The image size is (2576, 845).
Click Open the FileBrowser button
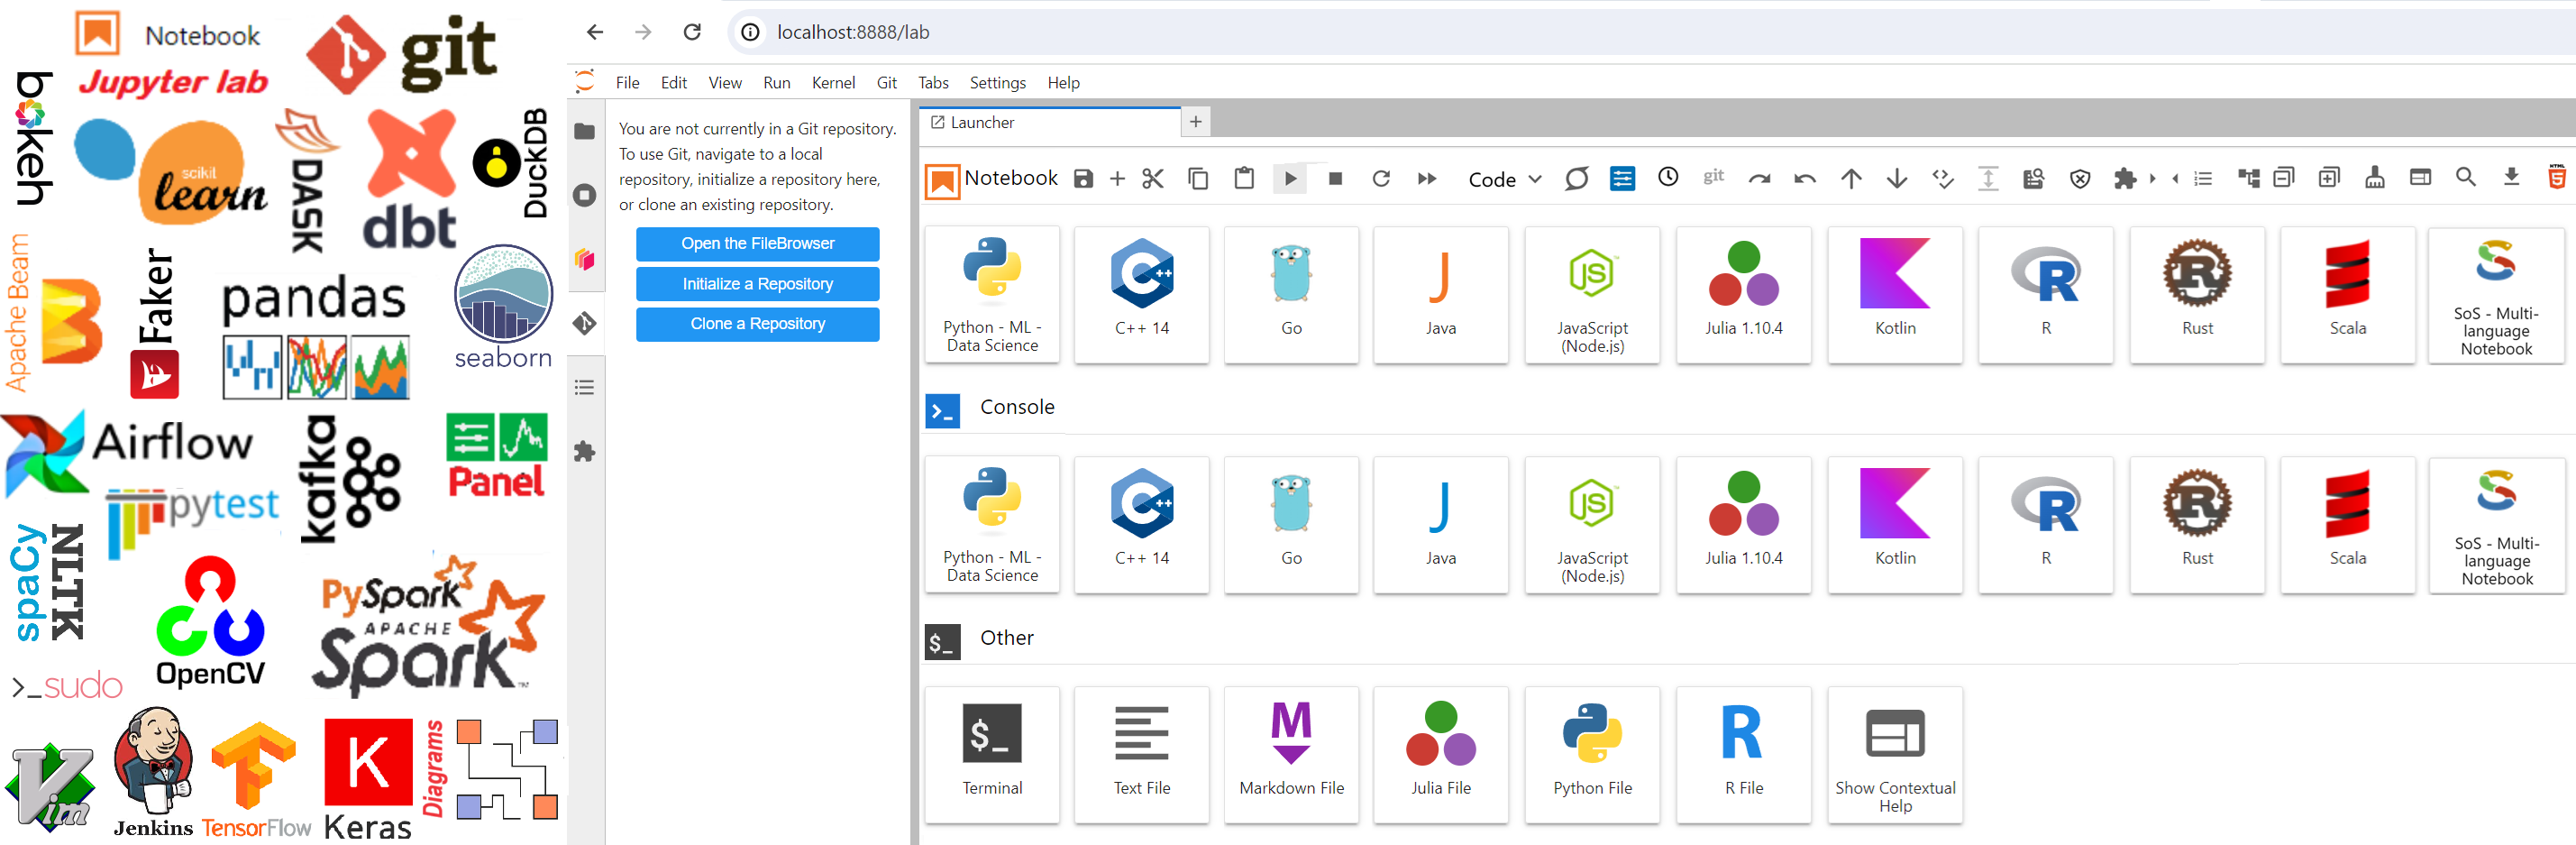click(757, 243)
